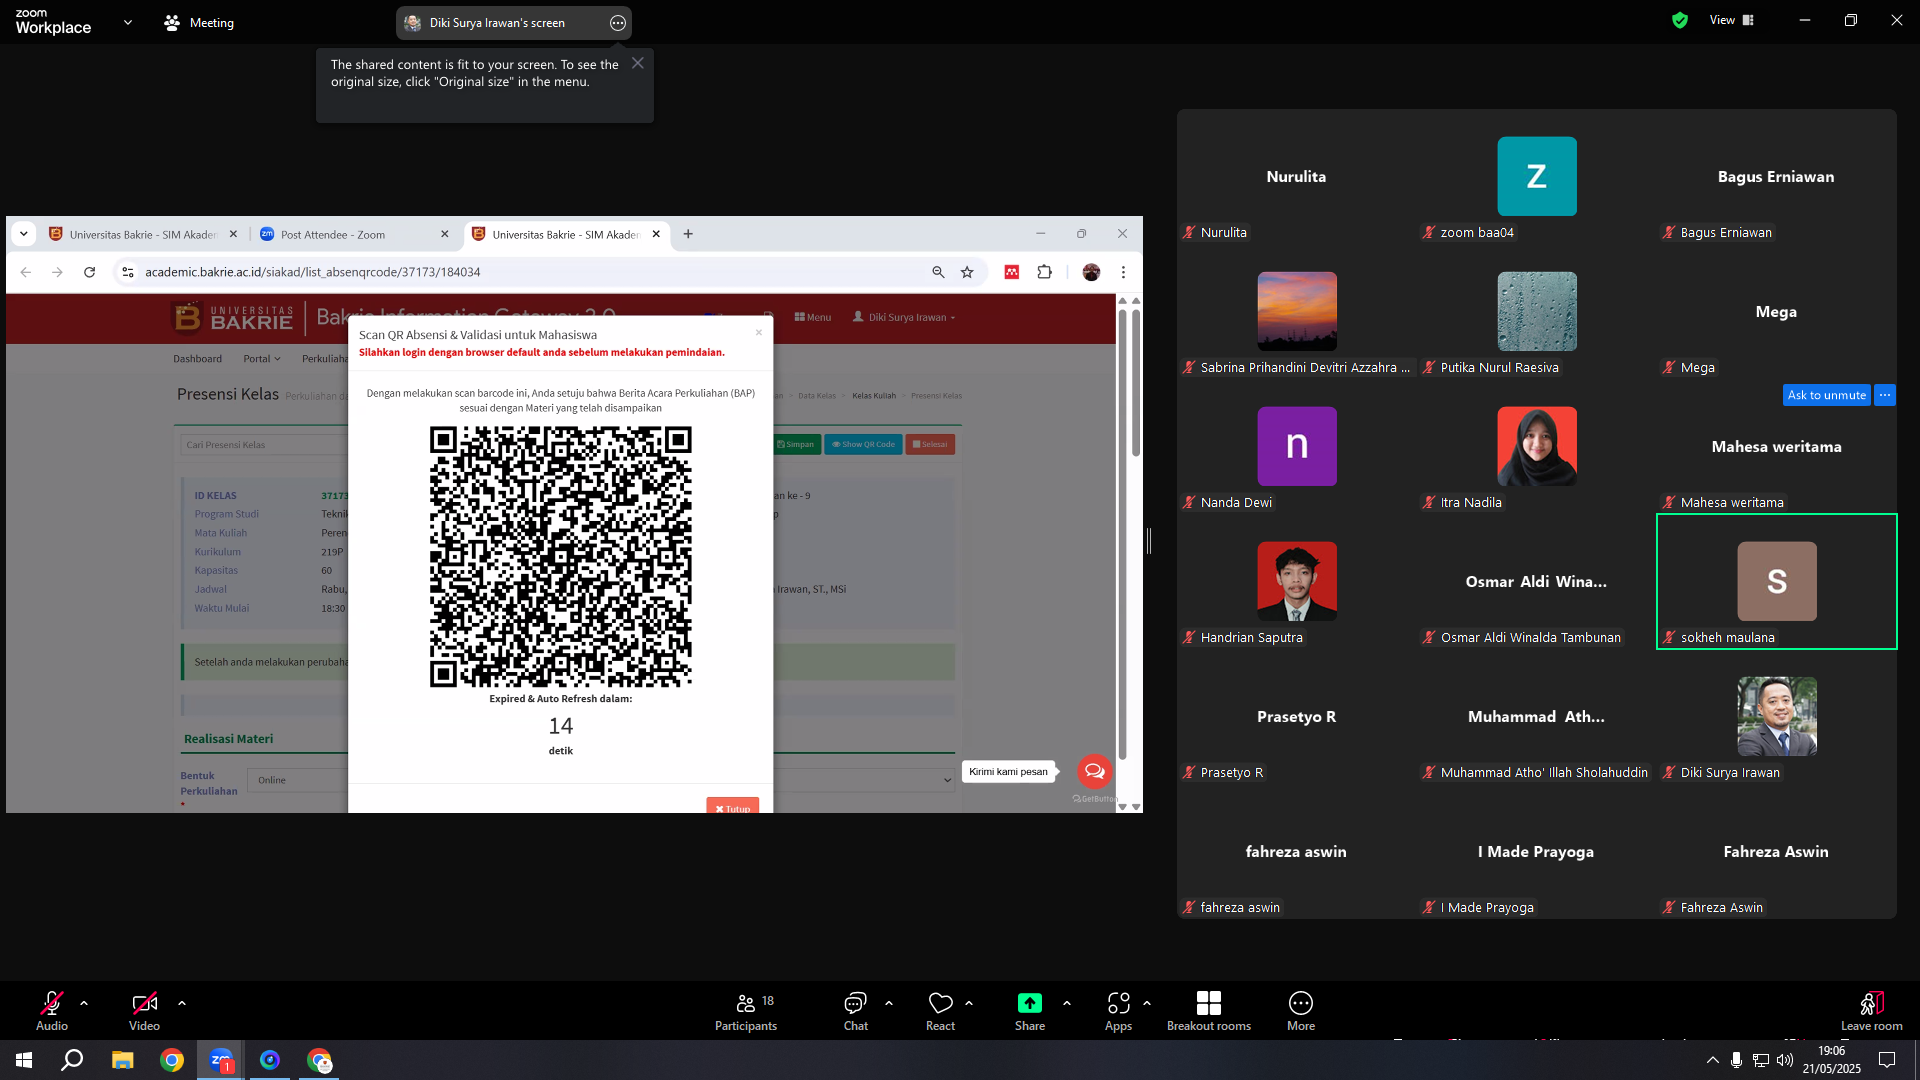Switch to the first Universitas Bakrie browser tab
The image size is (1920, 1080).
tap(143, 234)
